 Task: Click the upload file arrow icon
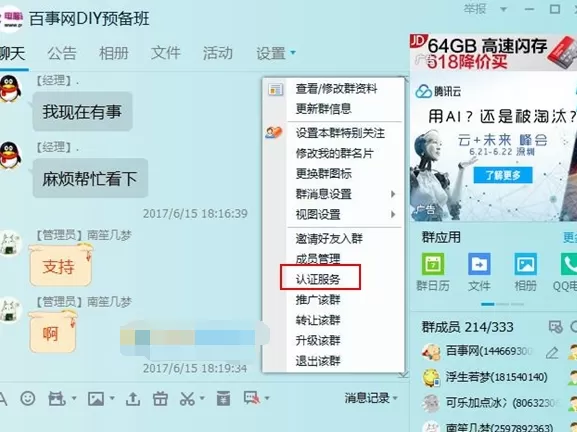coord(133,399)
